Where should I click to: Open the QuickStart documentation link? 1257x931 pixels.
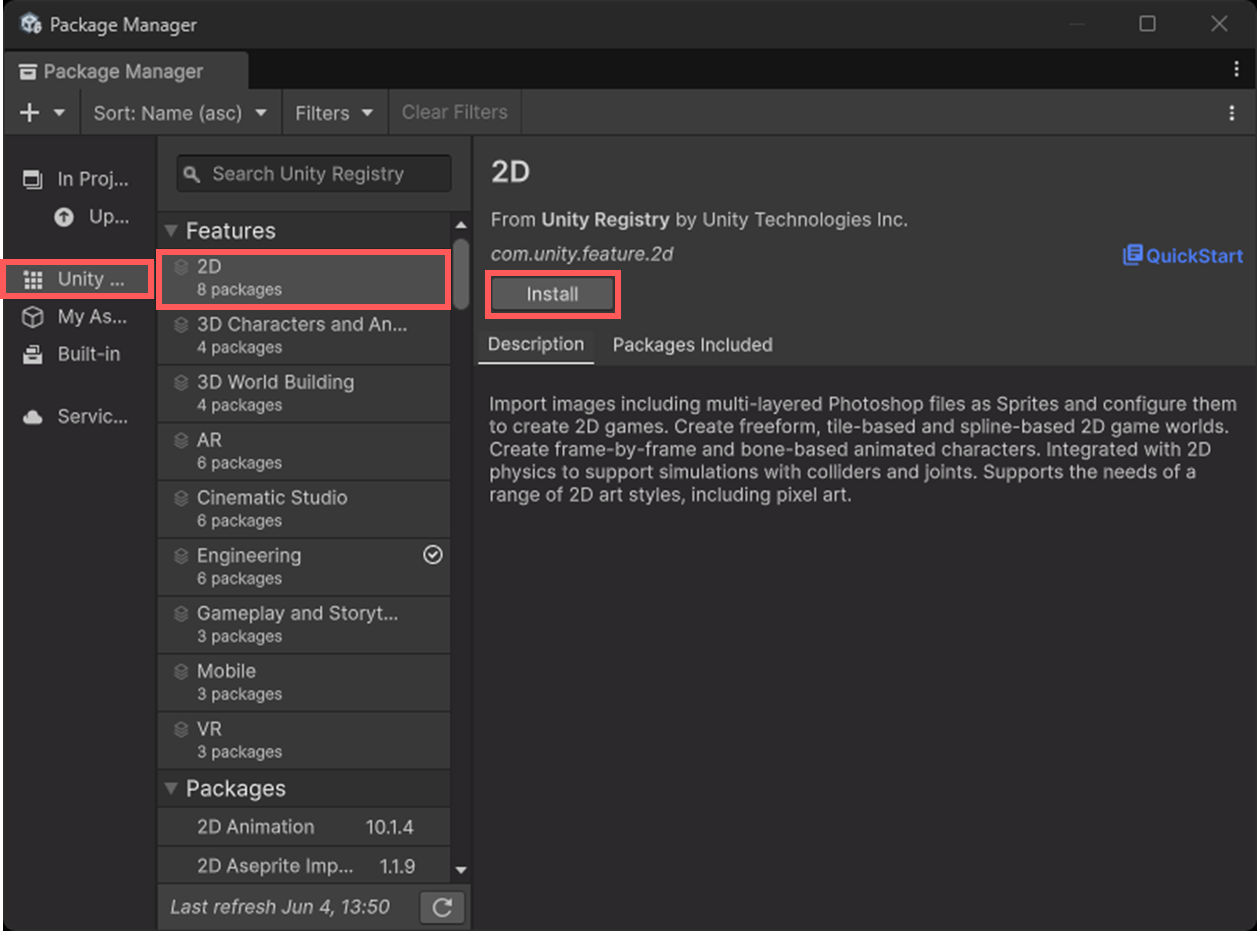coord(1183,255)
